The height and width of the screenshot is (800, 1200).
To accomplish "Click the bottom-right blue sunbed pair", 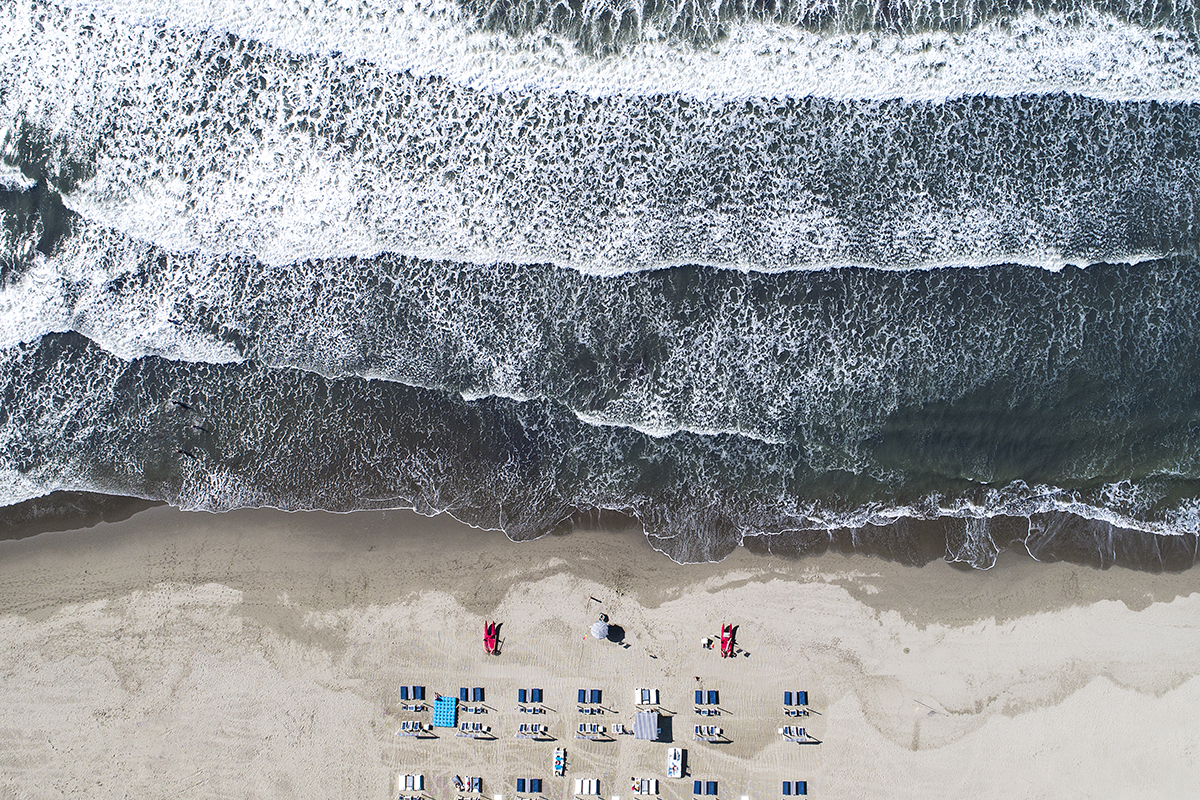I will 794,788.
